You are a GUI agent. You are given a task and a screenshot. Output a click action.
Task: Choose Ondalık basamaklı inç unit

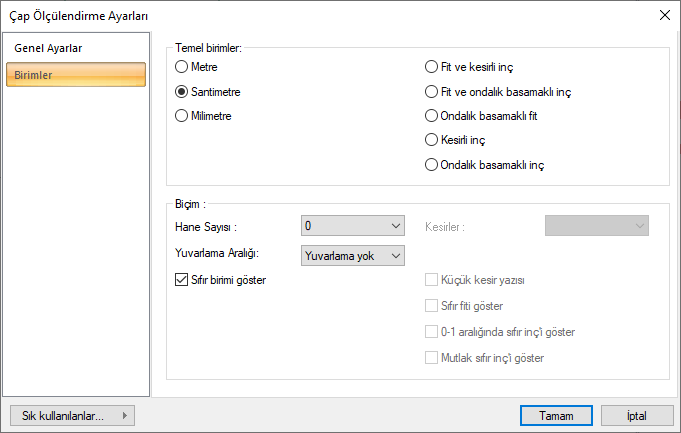[432, 164]
